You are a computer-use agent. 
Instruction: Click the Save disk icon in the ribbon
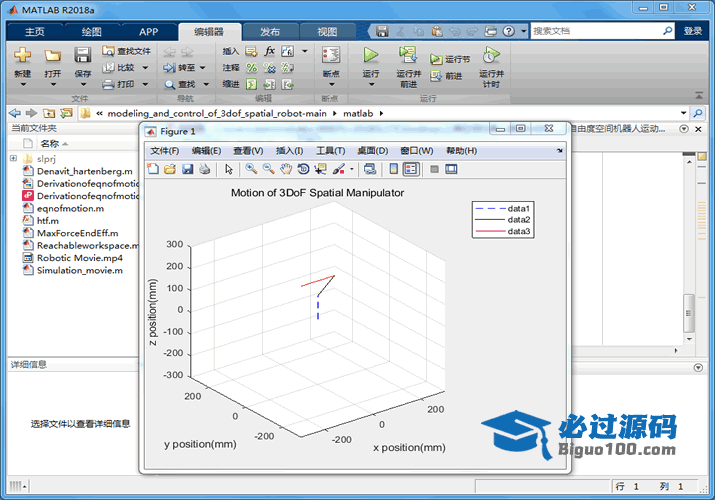(x=83, y=55)
